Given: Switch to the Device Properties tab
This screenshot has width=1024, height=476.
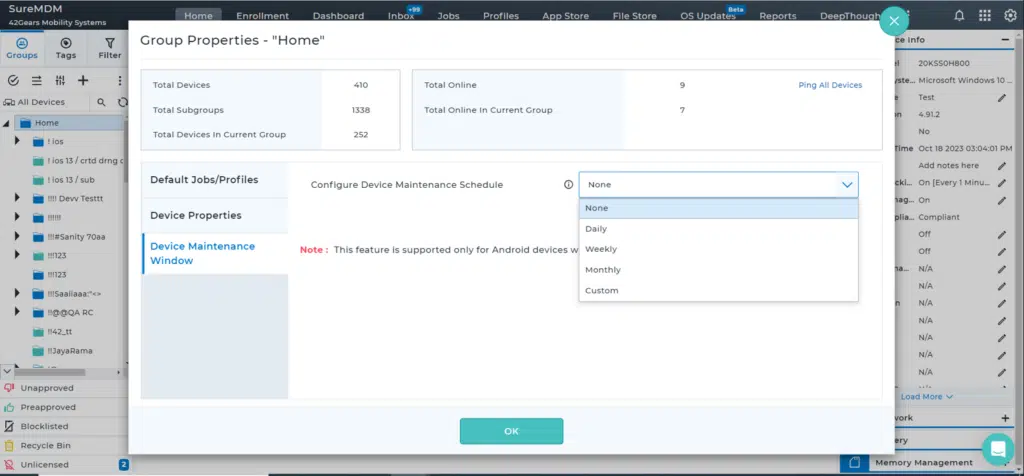Looking at the screenshot, I should pyautogui.click(x=195, y=215).
